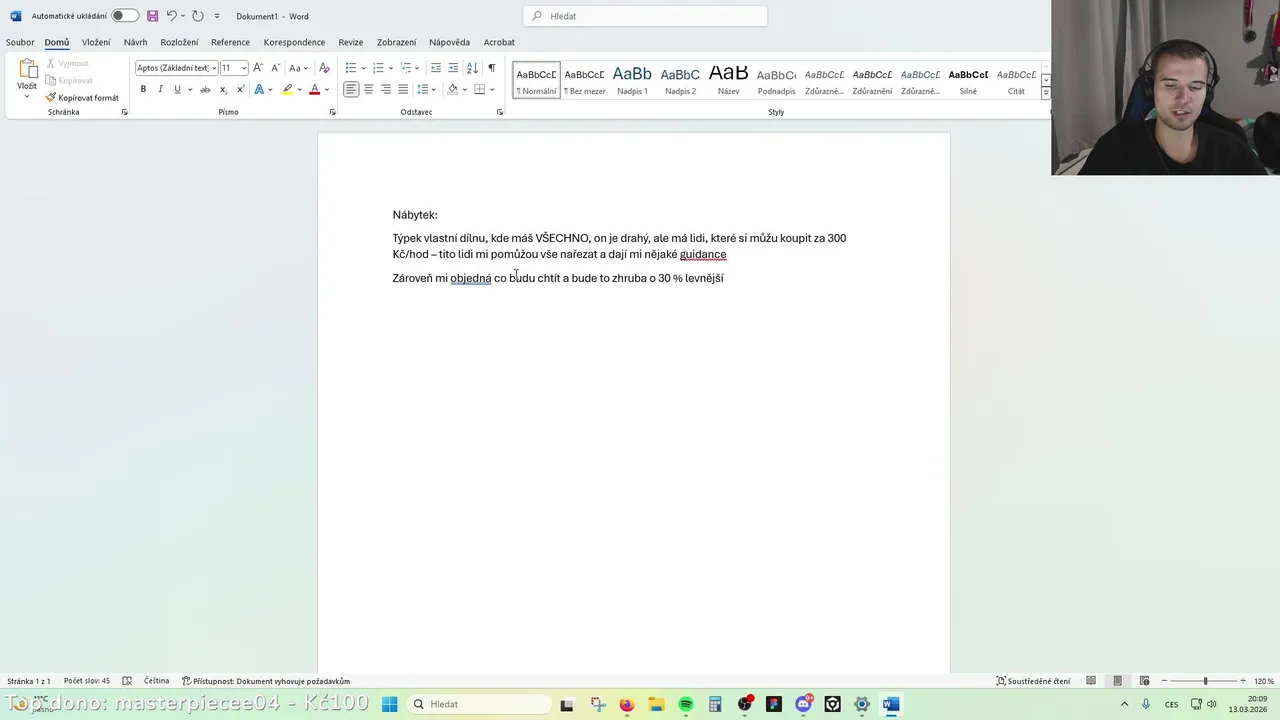Toggle show paragraph marks
The width and height of the screenshot is (1280, 720).
pyautogui.click(x=491, y=68)
